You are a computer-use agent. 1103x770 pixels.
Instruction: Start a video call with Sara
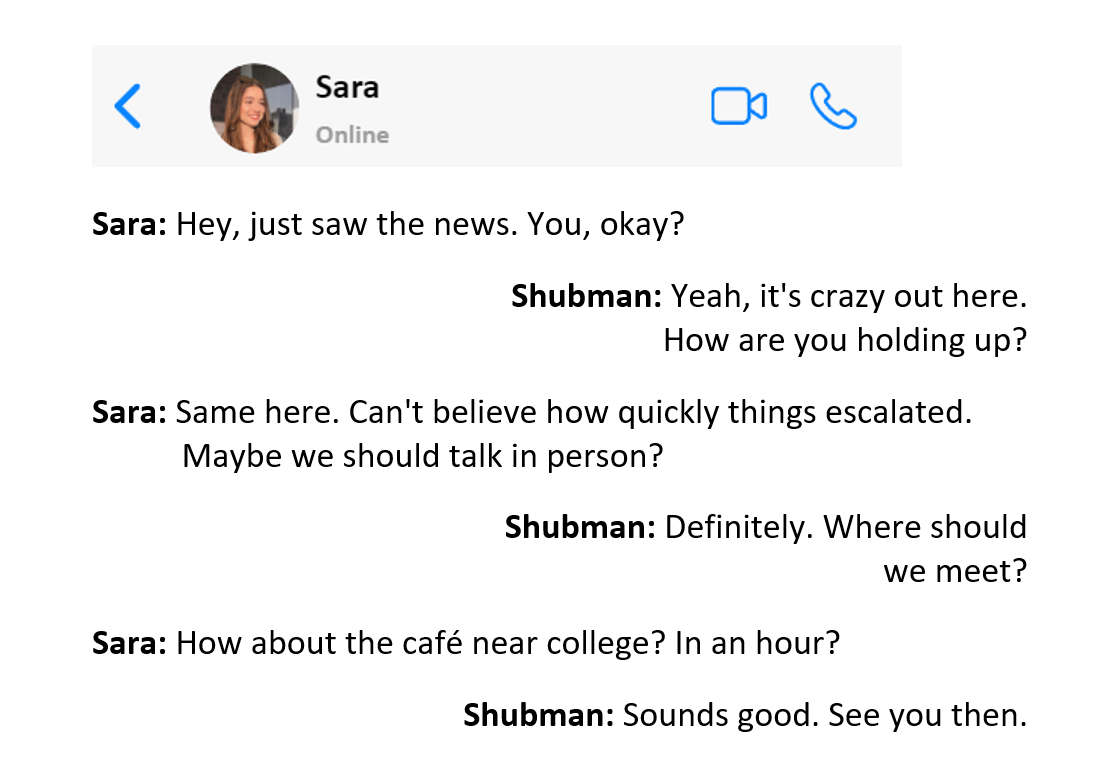coord(739,106)
